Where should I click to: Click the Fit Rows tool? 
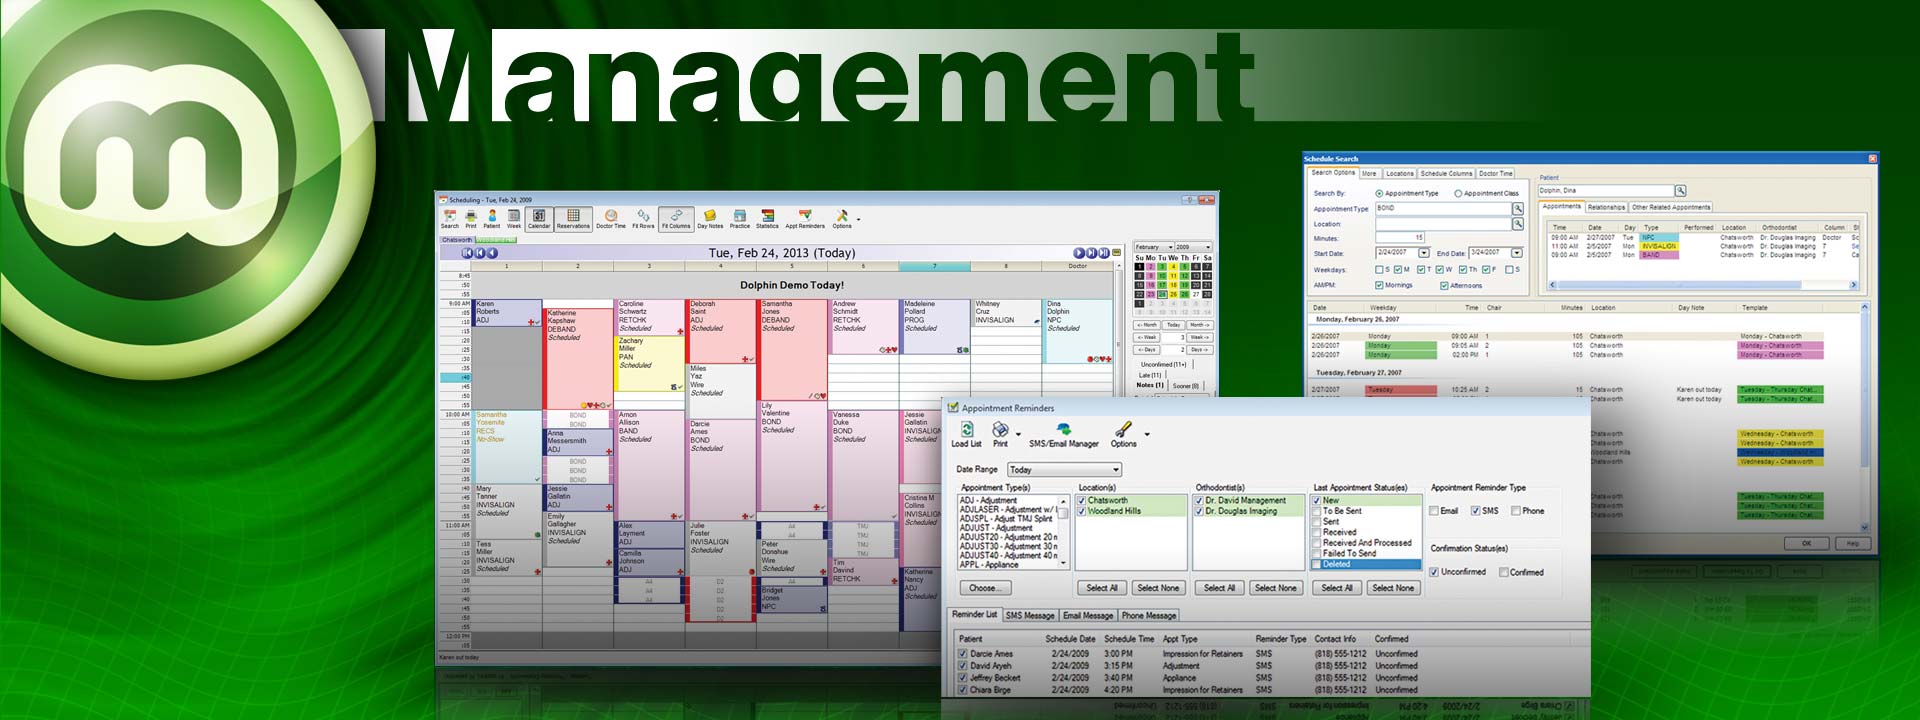coord(643,219)
